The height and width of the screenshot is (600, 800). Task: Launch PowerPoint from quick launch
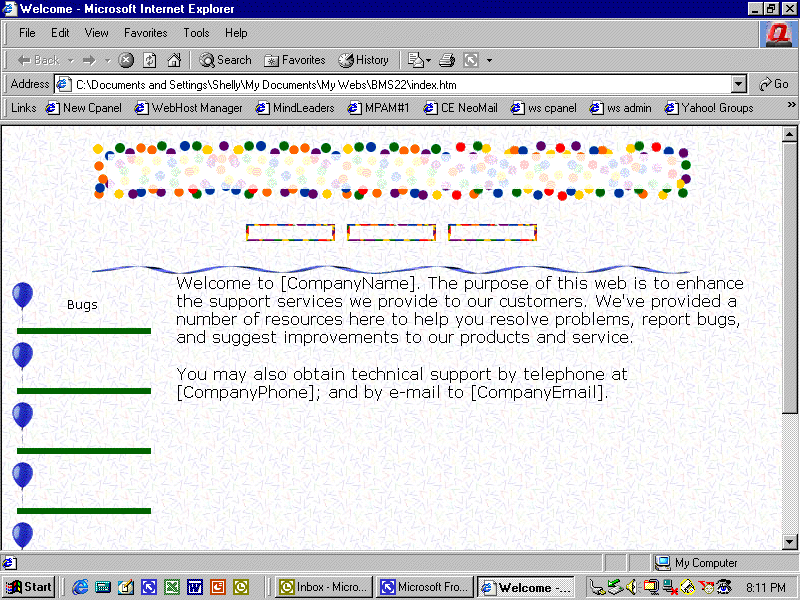click(218, 587)
